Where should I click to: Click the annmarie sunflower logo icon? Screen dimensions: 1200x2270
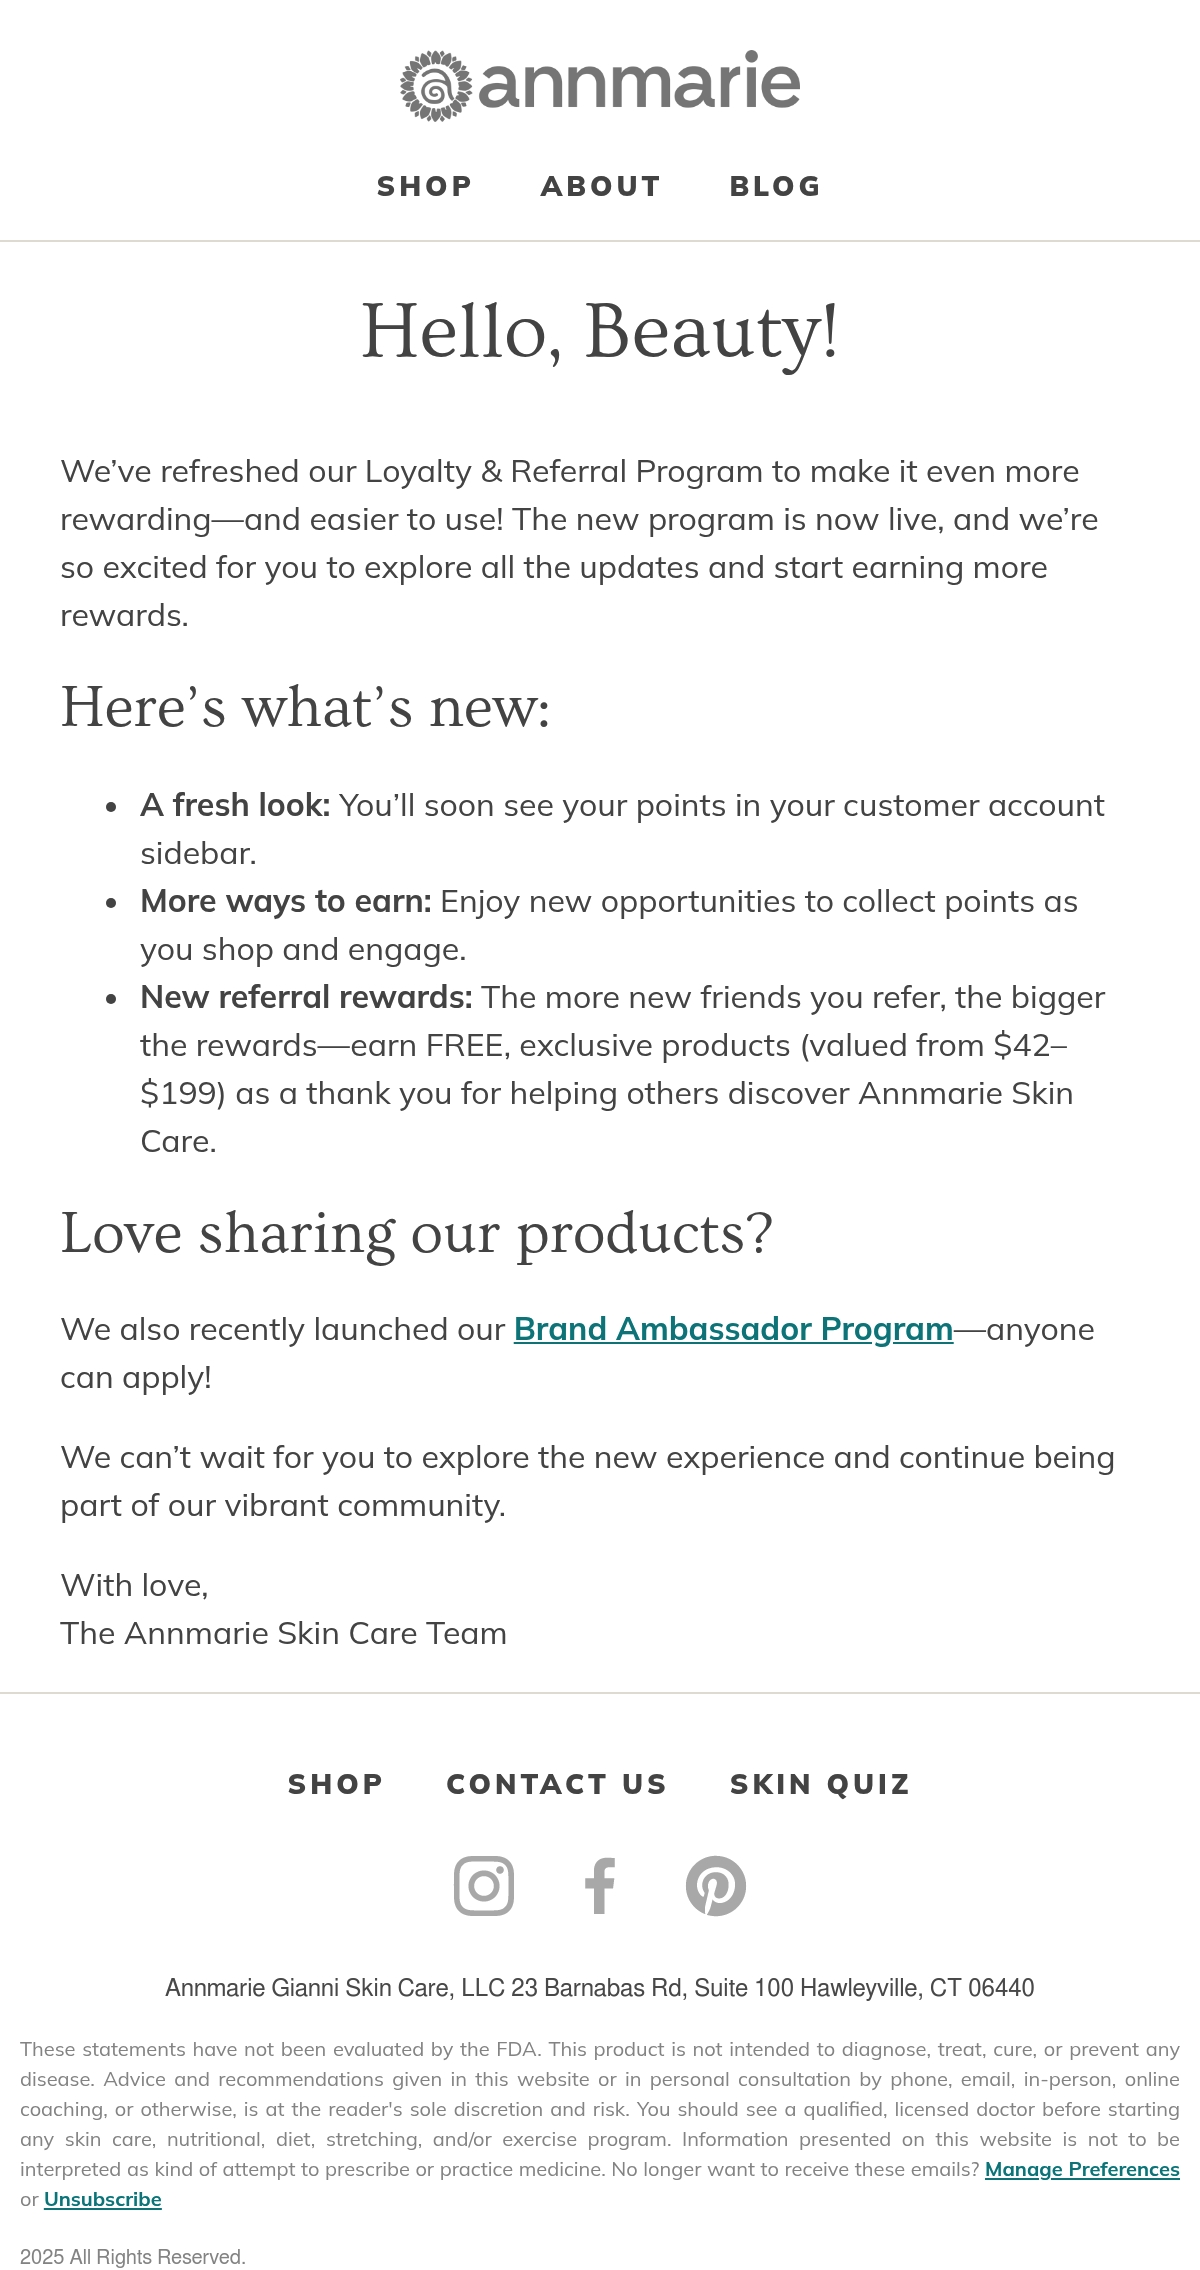click(x=436, y=86)
